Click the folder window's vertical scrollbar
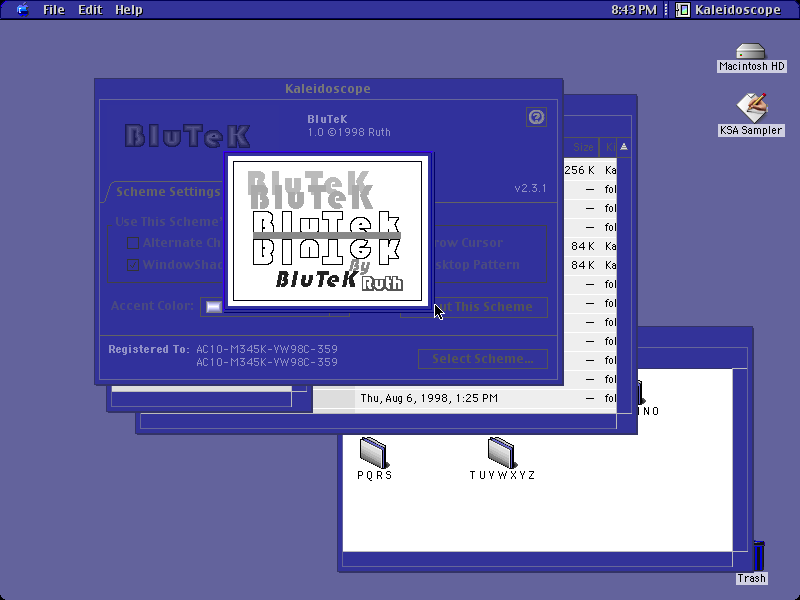The width and height of the screenshot is (800, 600). coord(740,460)
